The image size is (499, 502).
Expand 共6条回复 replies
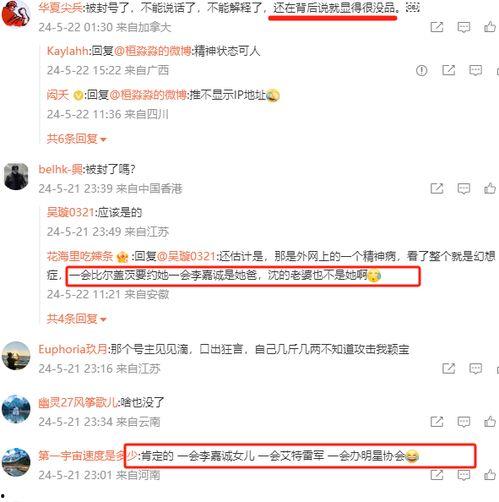coord(77,138)
